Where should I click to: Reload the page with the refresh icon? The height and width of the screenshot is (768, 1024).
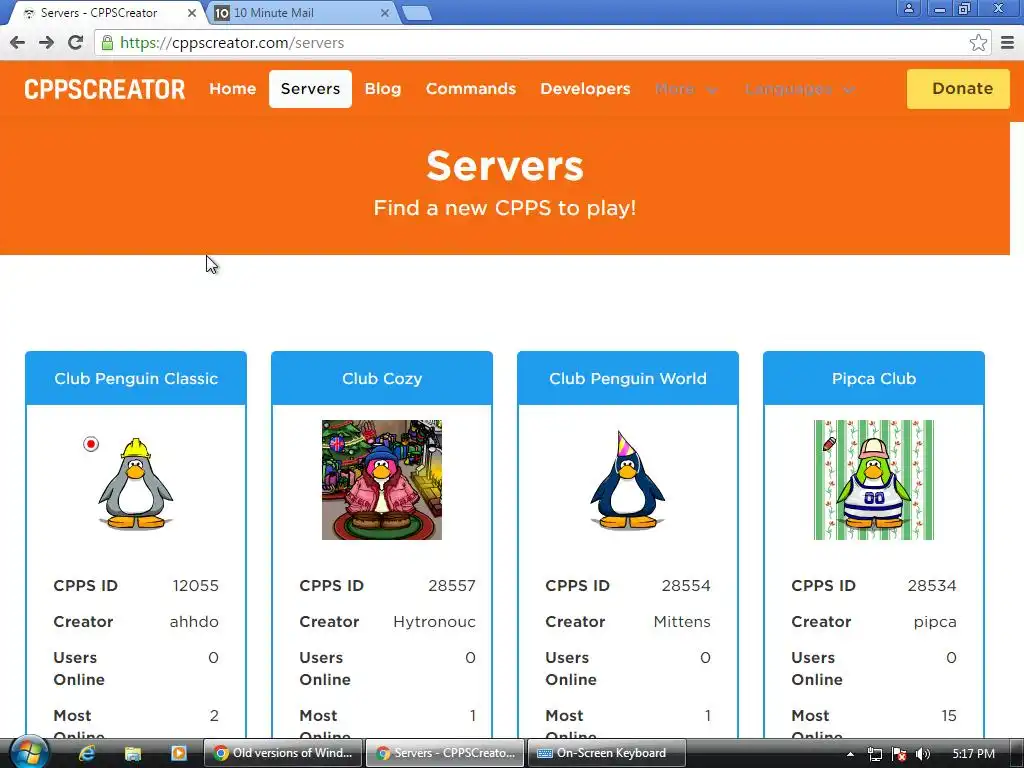pyautogui.click(x=76, y=43)
